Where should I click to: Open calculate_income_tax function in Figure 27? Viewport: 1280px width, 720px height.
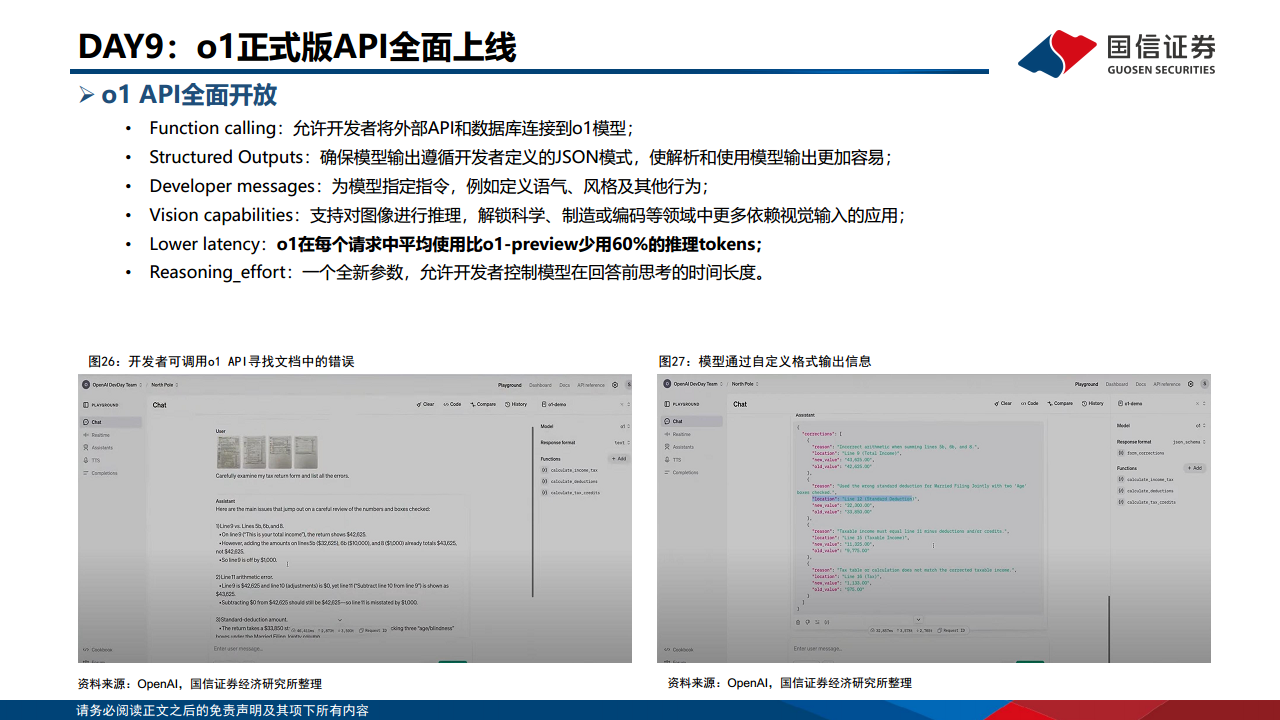1146,479
